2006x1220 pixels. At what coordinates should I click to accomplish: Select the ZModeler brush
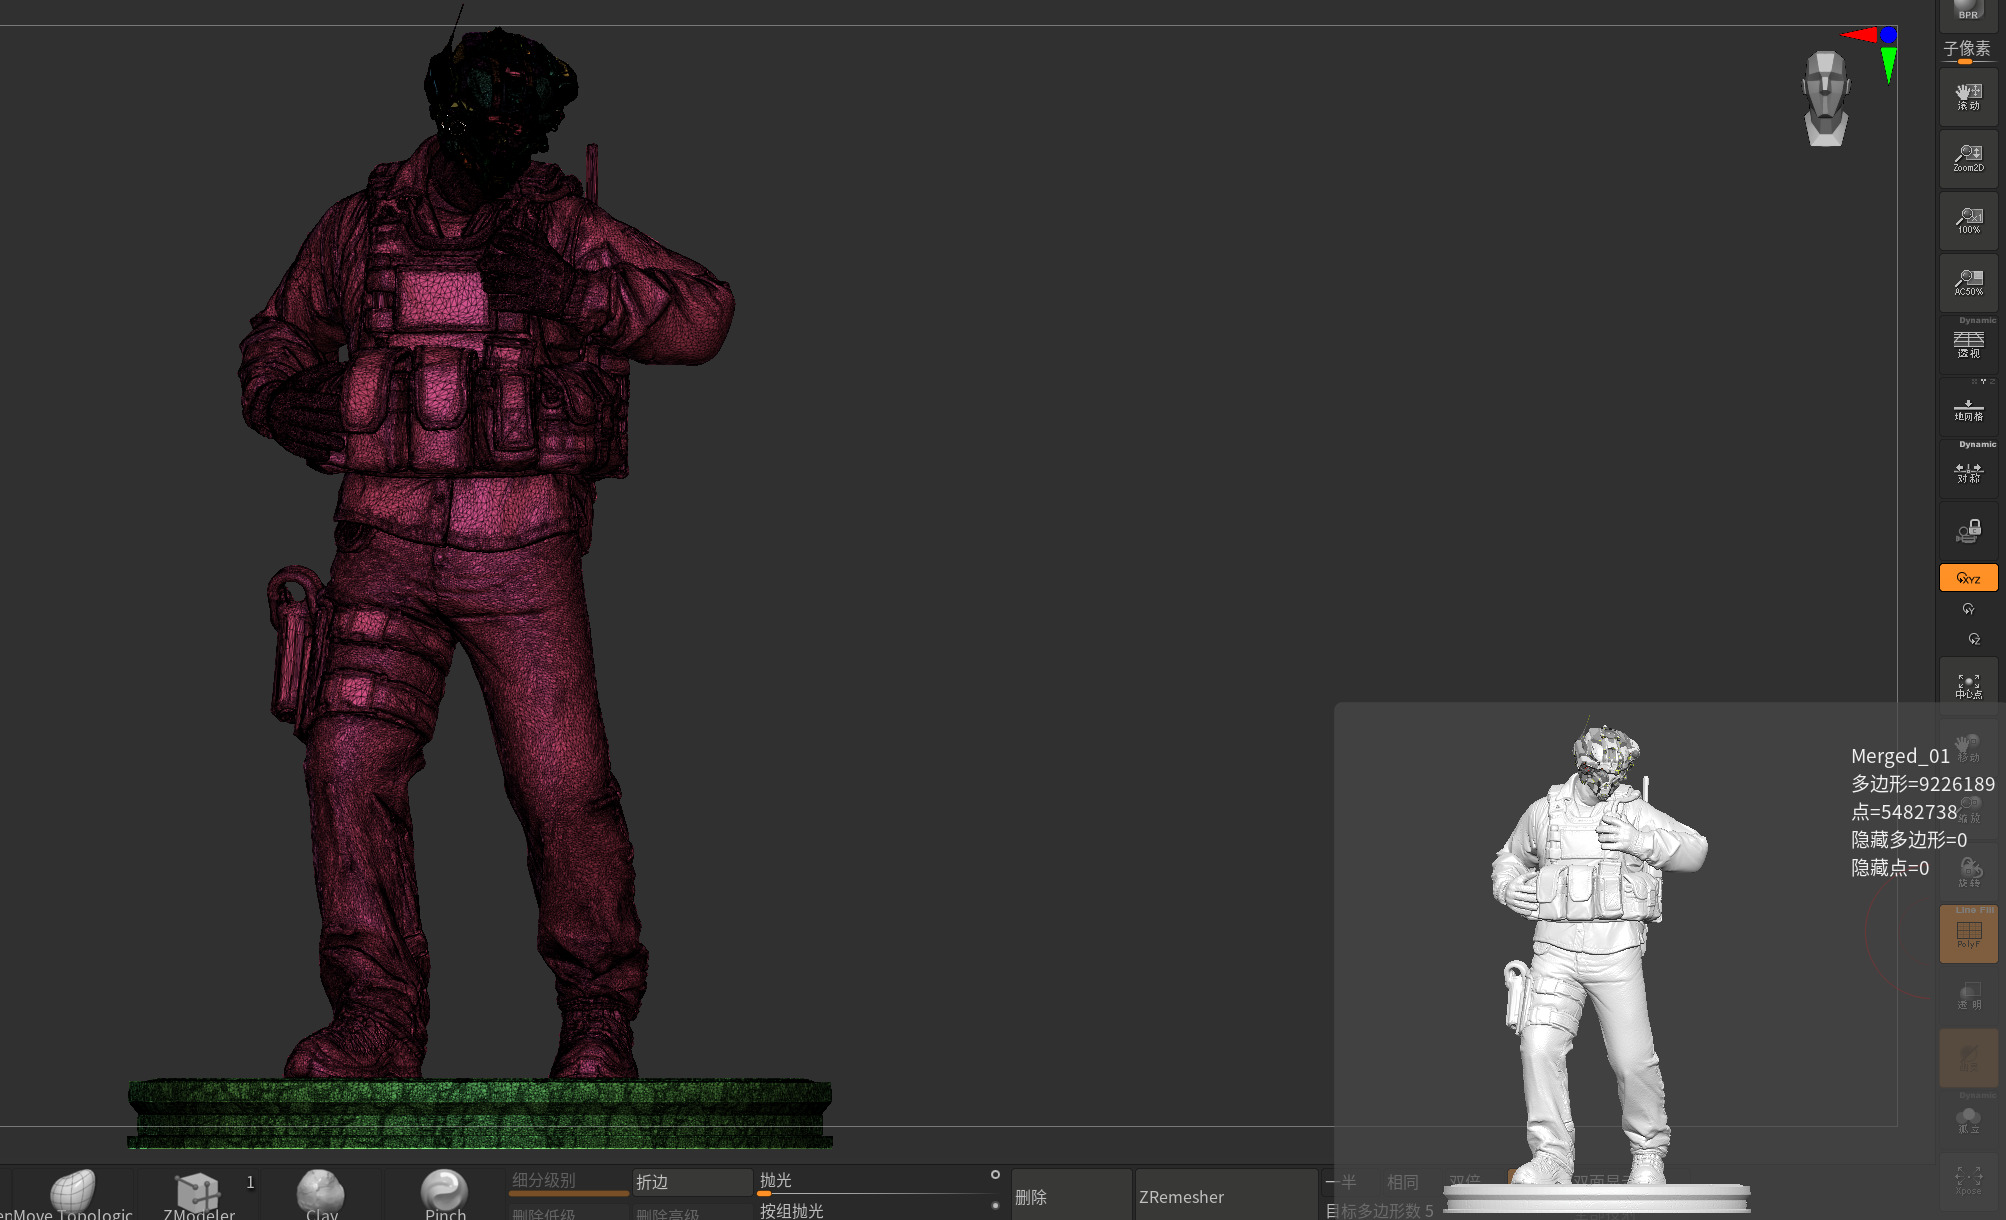[198, 1194]
